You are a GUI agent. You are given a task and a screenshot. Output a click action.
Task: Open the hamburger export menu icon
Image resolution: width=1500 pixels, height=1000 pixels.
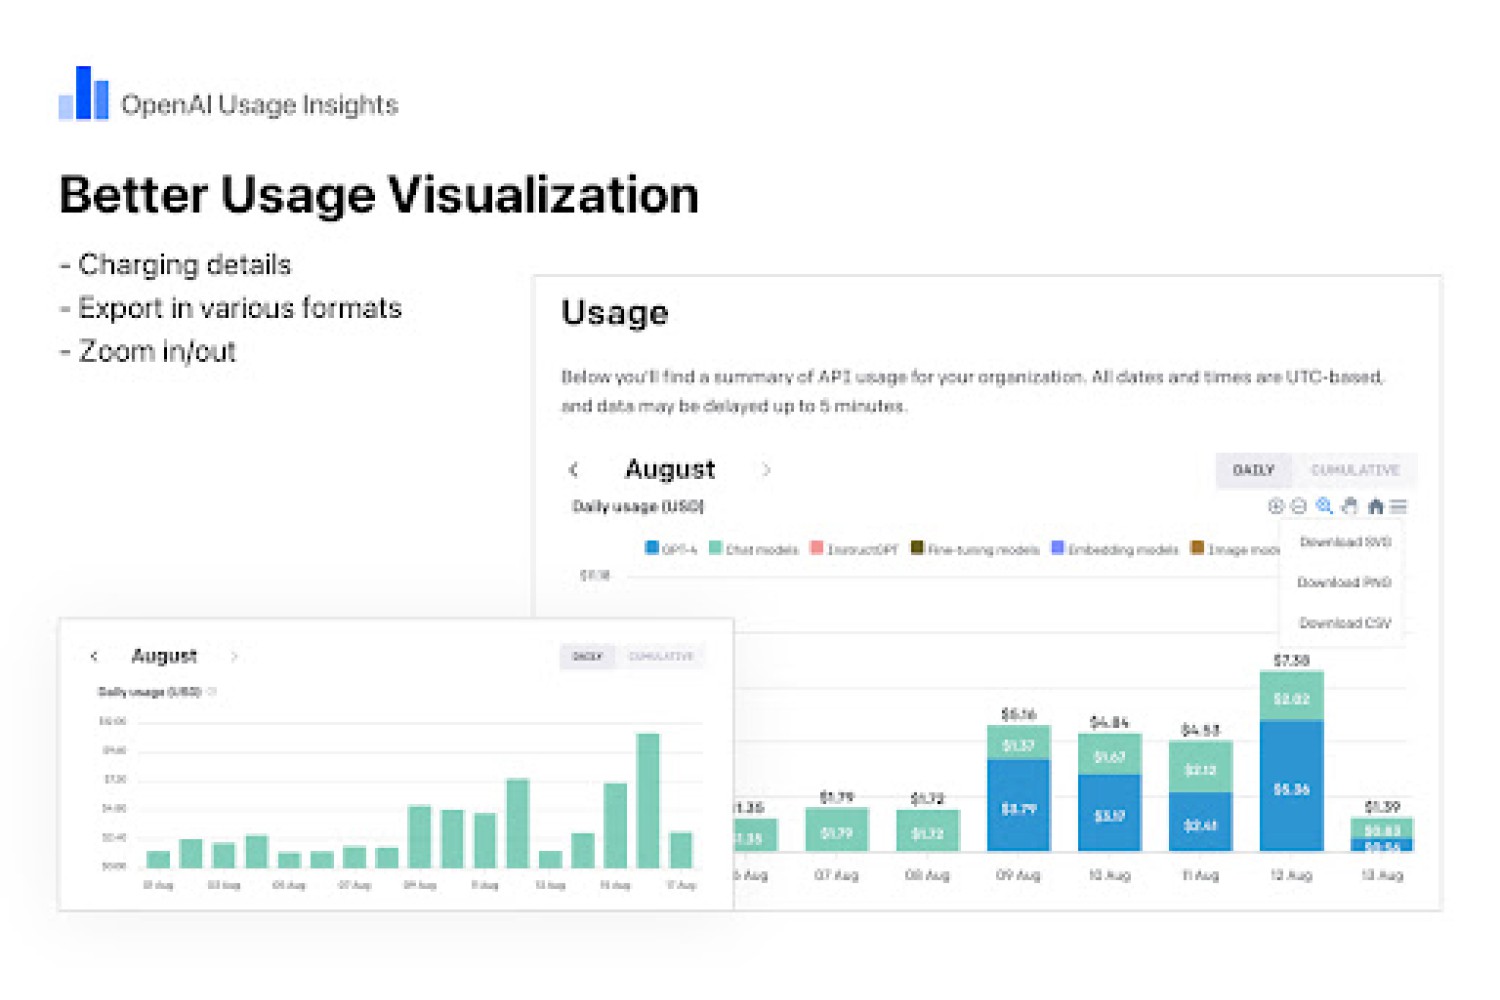tap(1399, 506)
